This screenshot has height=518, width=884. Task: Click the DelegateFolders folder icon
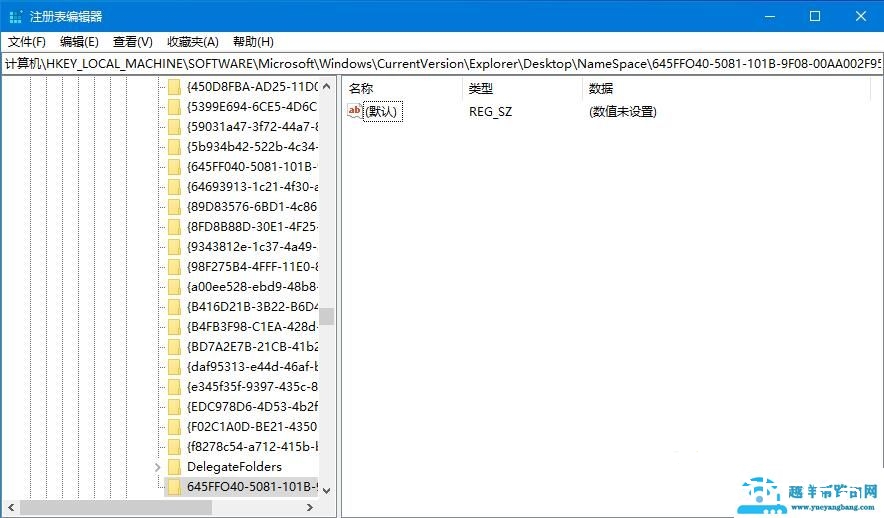[x=174, y=467]
